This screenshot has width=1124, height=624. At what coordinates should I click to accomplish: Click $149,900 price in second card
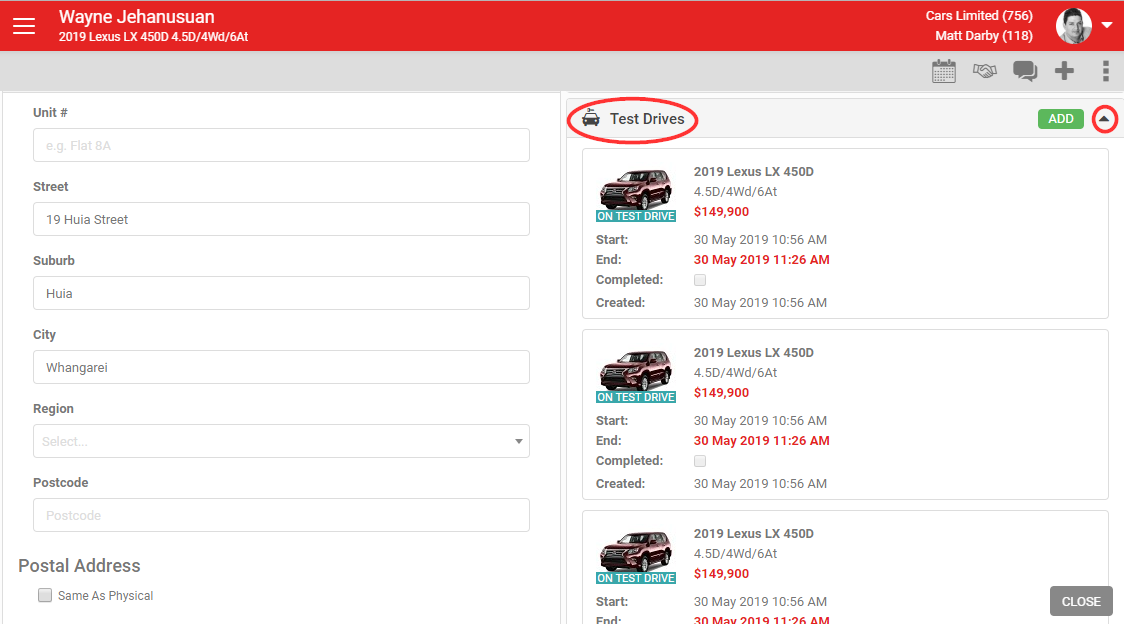point(721,392)
